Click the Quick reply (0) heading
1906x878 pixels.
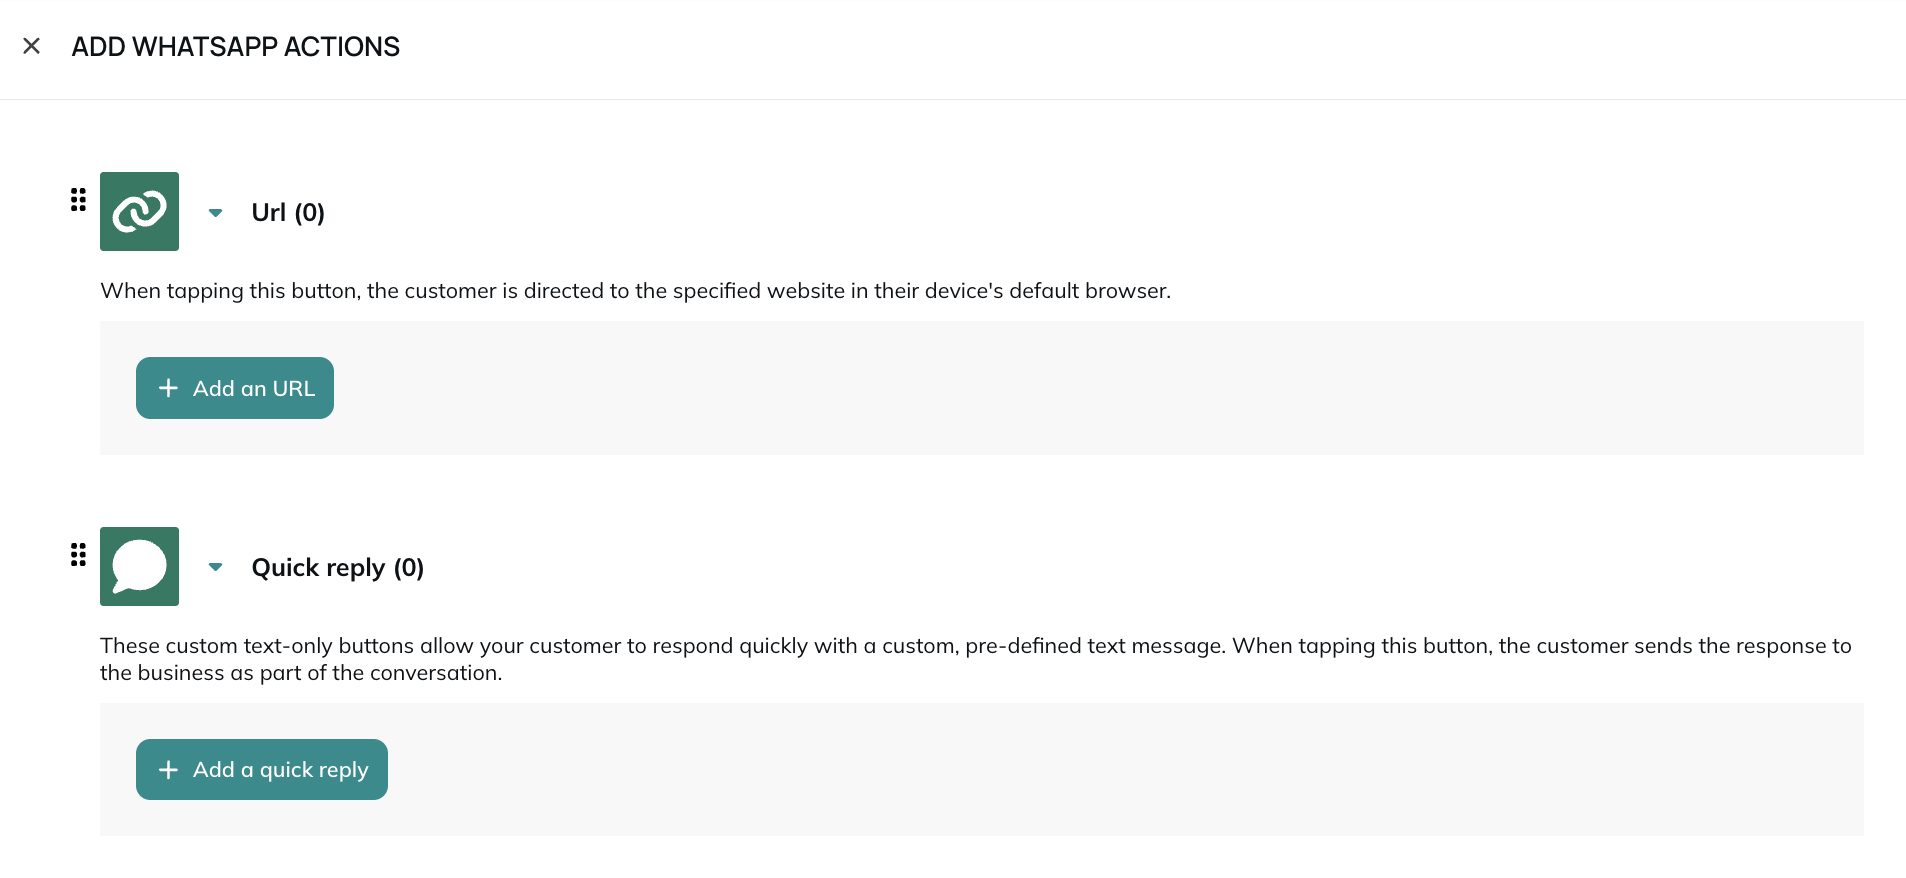pyautogui.click(x=338, y=568)
